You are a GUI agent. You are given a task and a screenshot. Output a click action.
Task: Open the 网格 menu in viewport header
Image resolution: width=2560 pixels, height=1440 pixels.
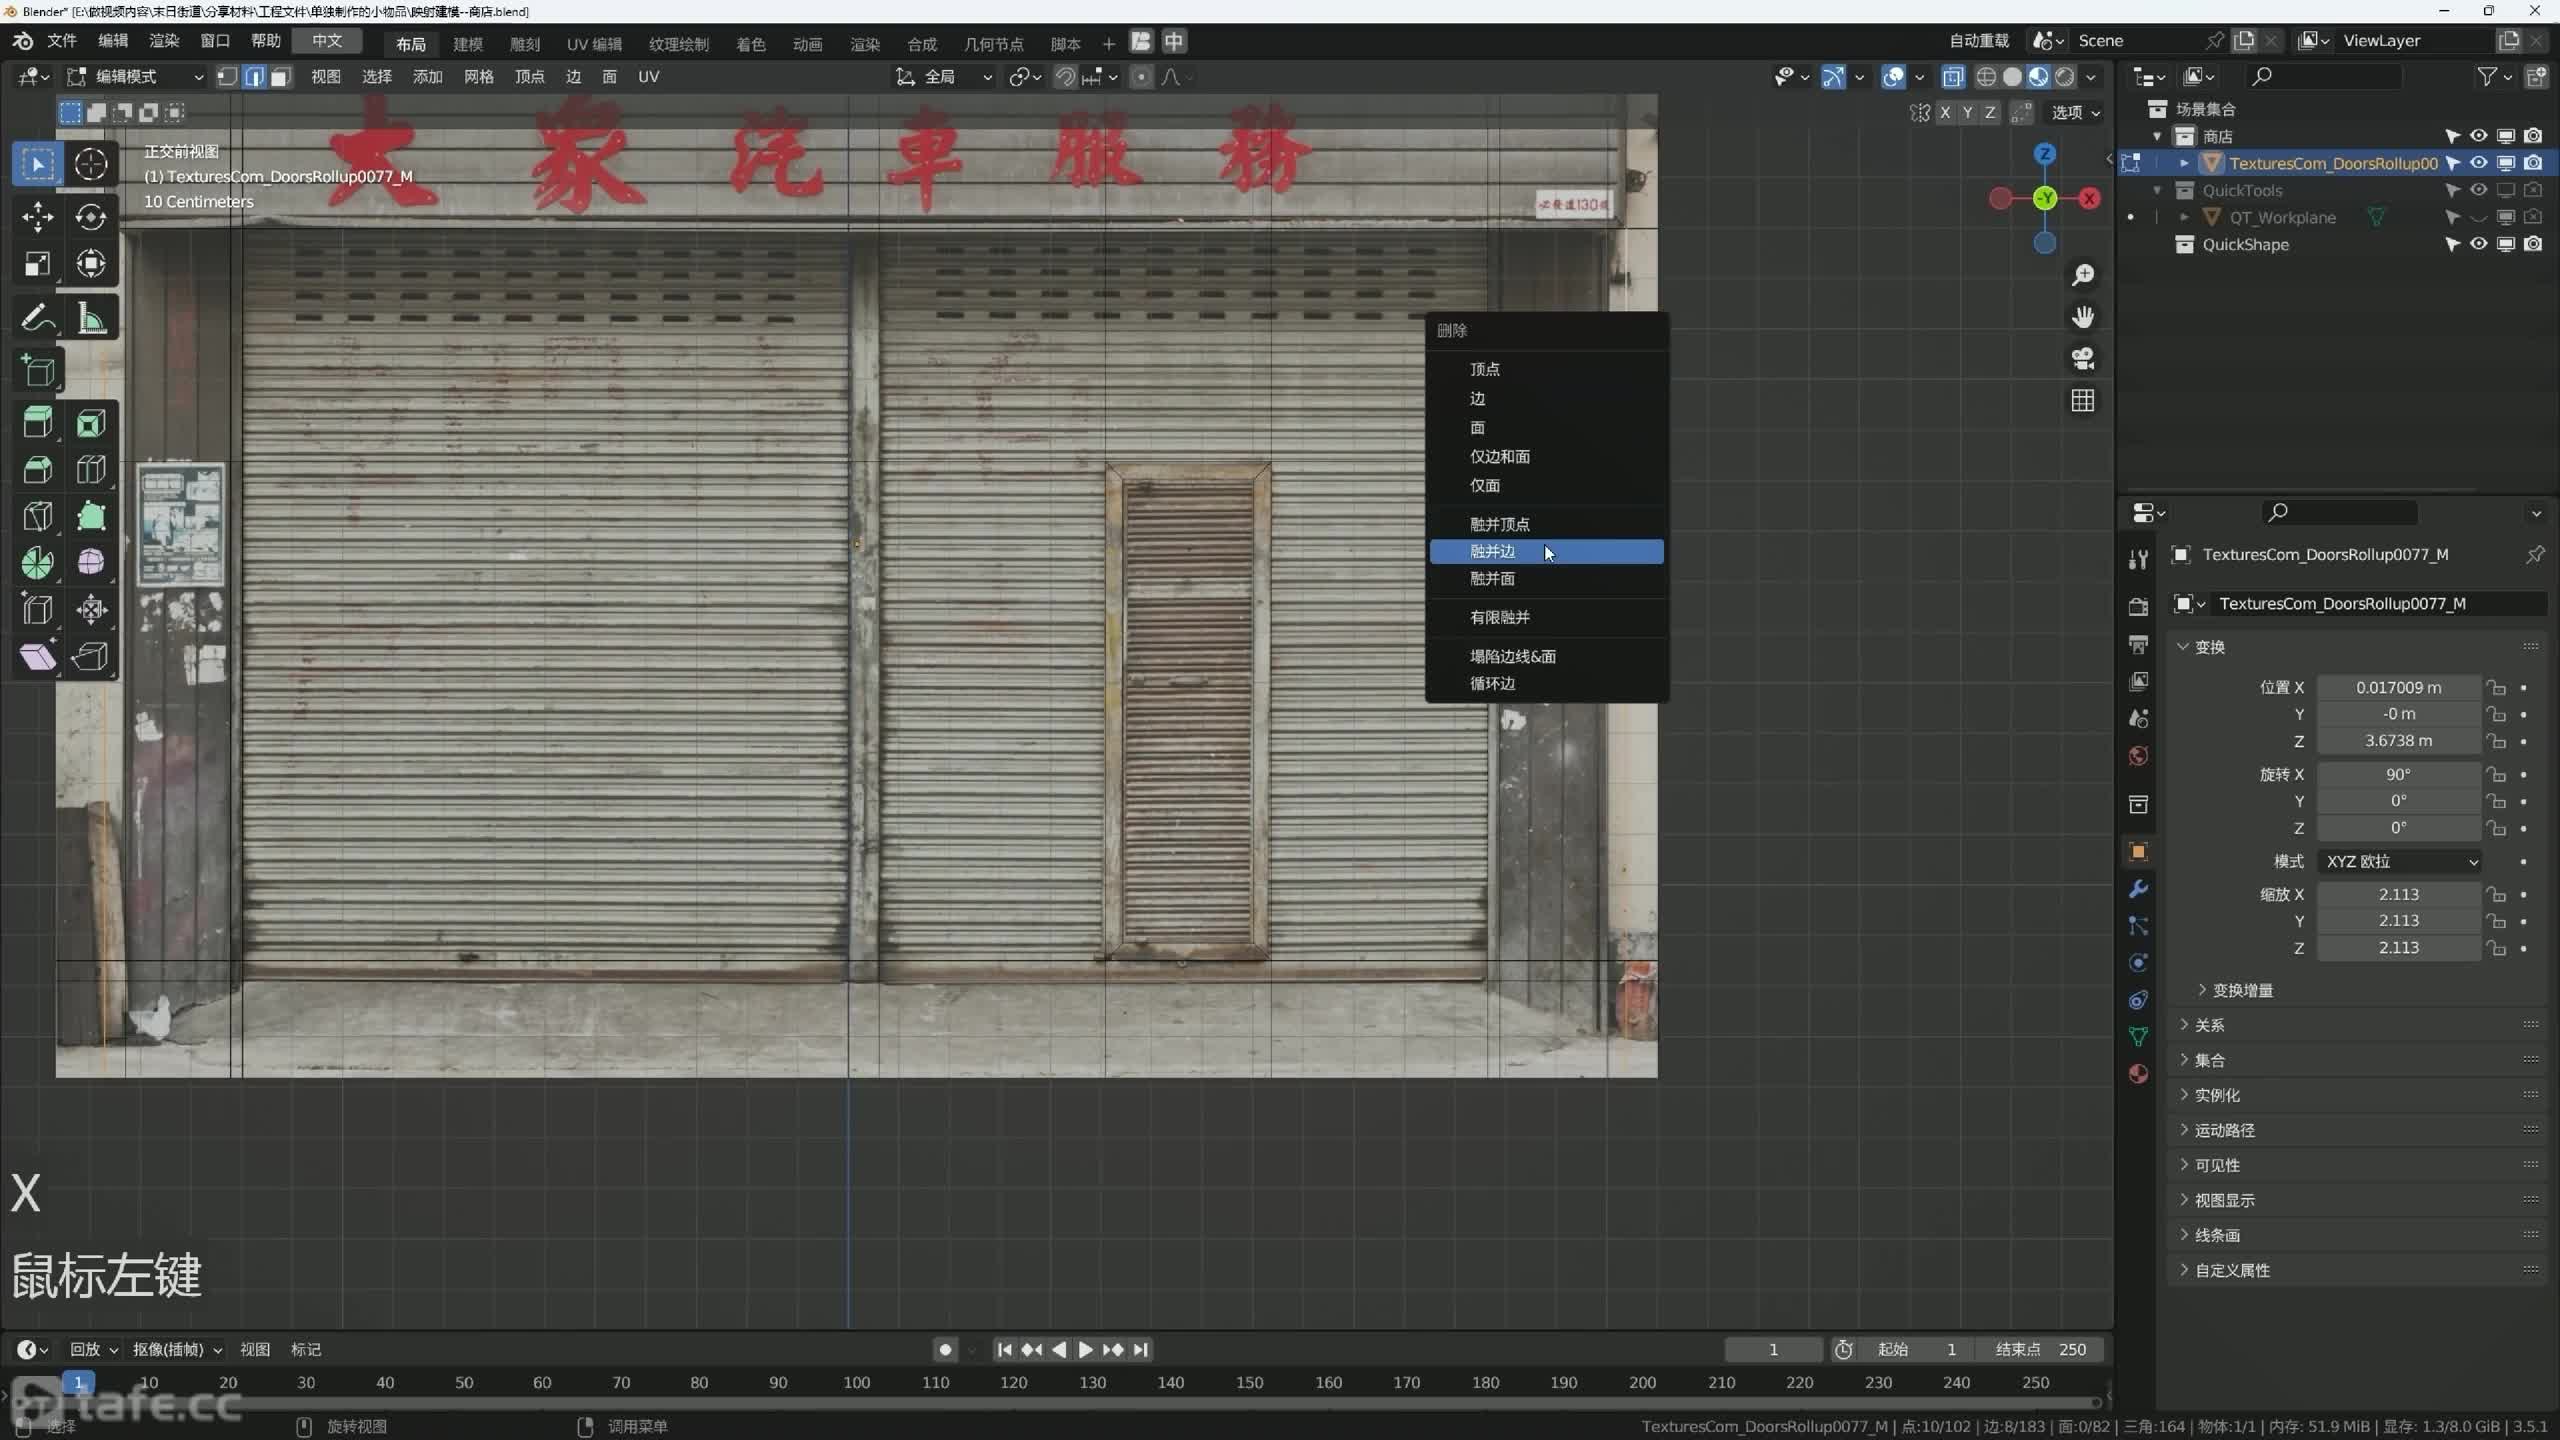point(479,77)
